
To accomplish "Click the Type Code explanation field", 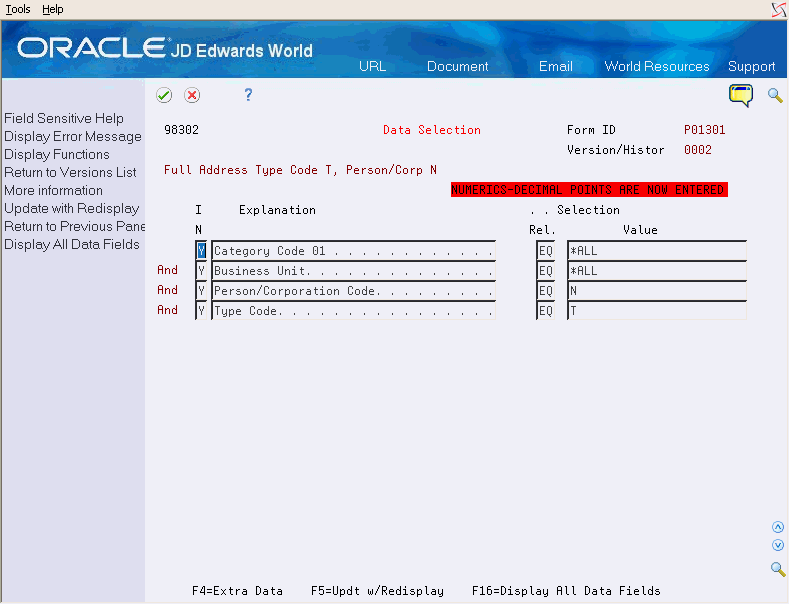I will (x=354, y=311).
